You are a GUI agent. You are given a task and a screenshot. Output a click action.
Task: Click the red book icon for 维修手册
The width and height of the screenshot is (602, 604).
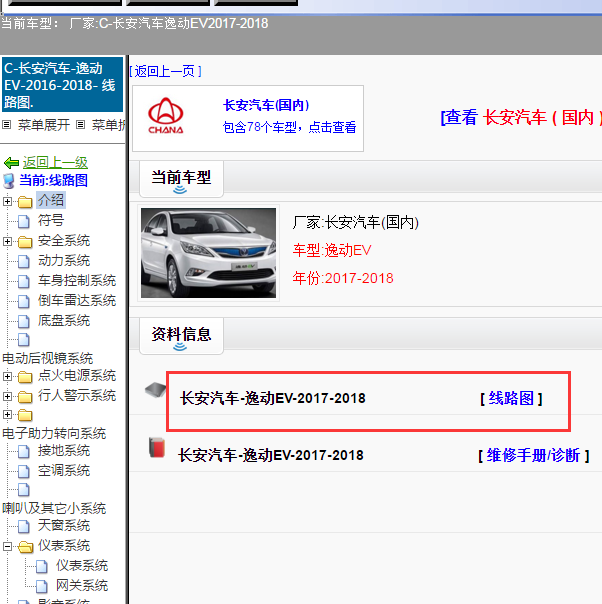157,447
